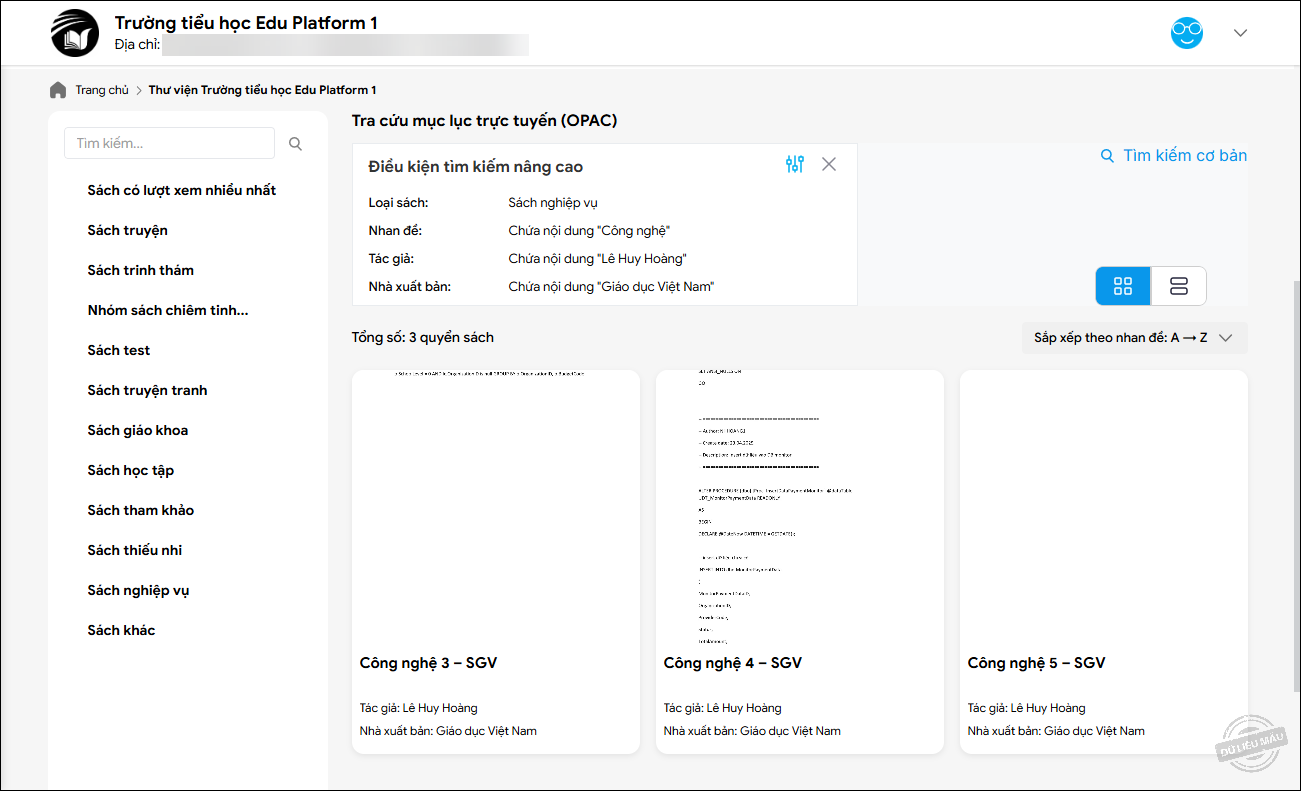This screenshot has width=1301, height=791.
Task: Select the Sách giáo khoa category
Action: pyautogui.click(x=138, y=430)
